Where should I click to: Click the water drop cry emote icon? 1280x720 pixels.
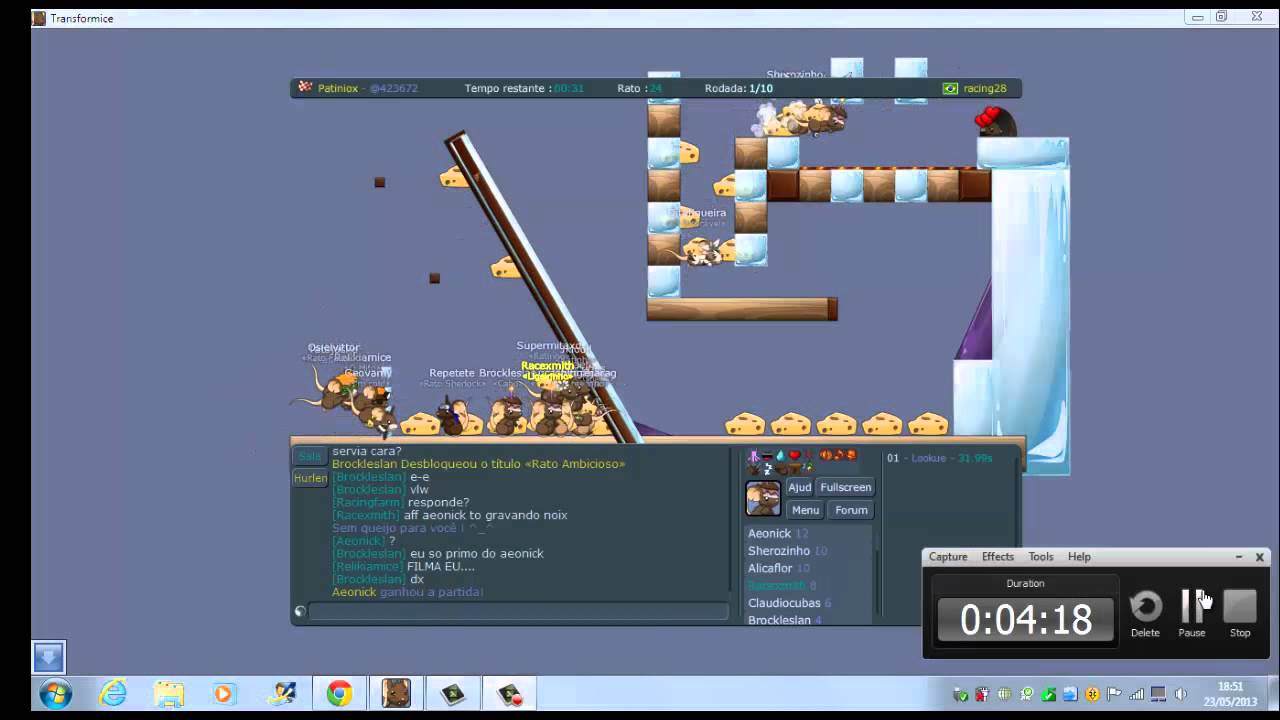(x=780, y=456)
